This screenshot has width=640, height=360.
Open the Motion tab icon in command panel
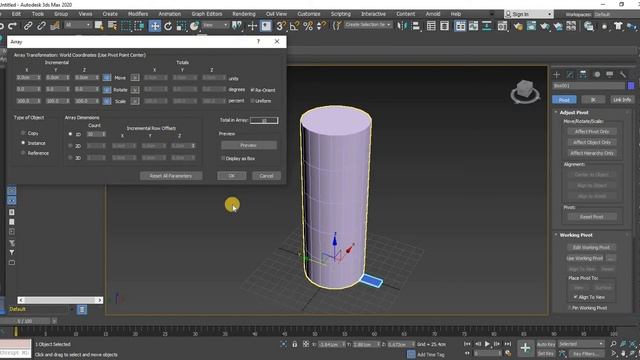[597, 75]
